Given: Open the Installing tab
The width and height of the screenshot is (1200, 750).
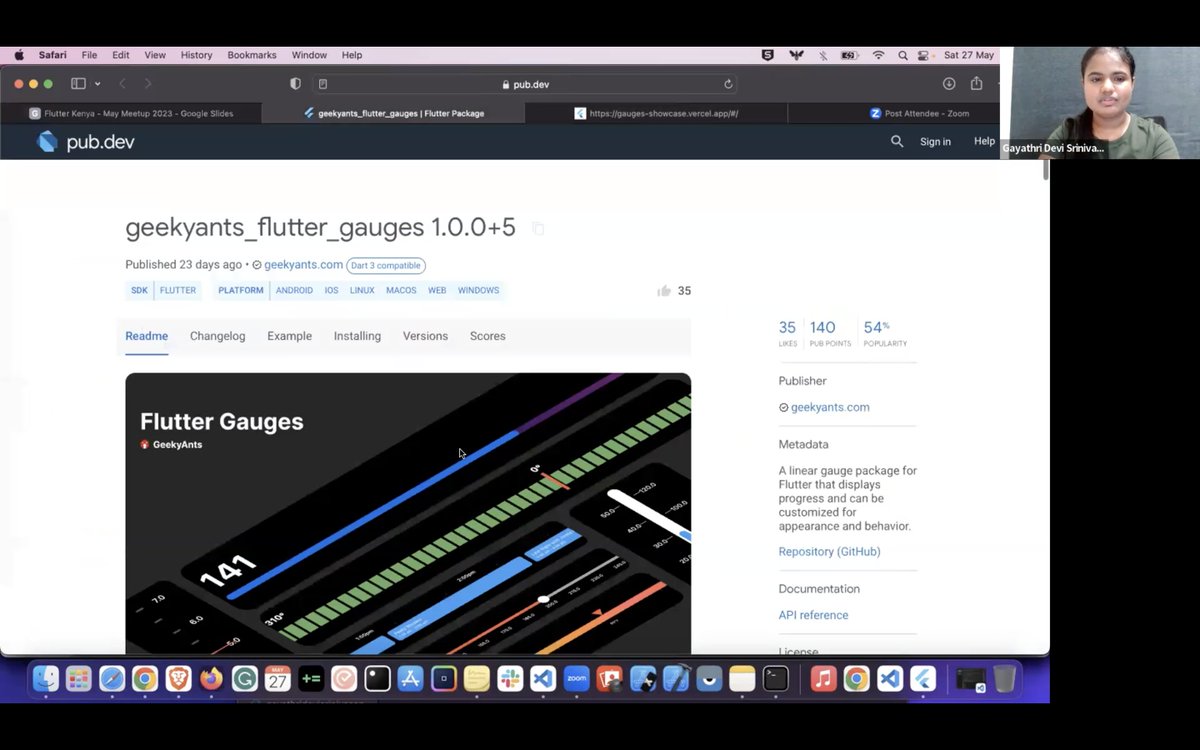Looking at the screenshot, I should pyautogui.click(x=357, y=336).
